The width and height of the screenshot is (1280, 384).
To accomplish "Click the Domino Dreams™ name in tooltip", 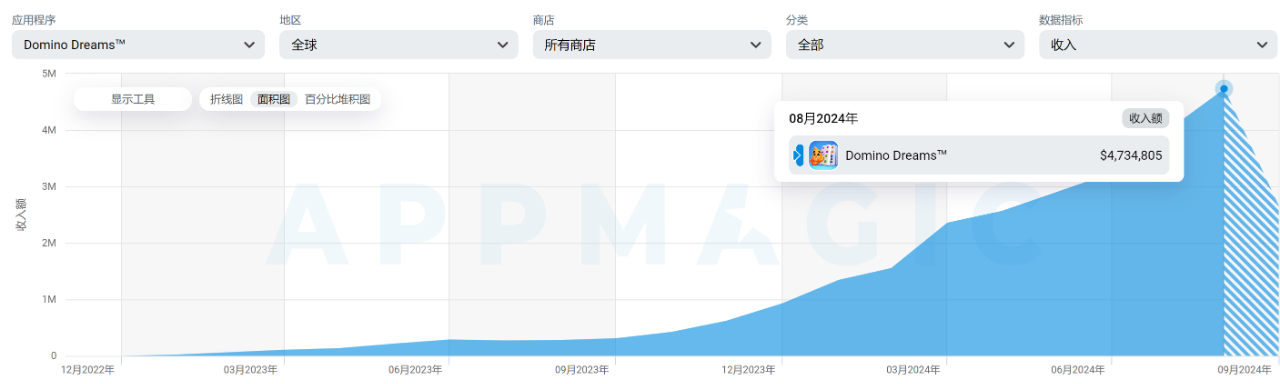I will click(x=896, y=155).
